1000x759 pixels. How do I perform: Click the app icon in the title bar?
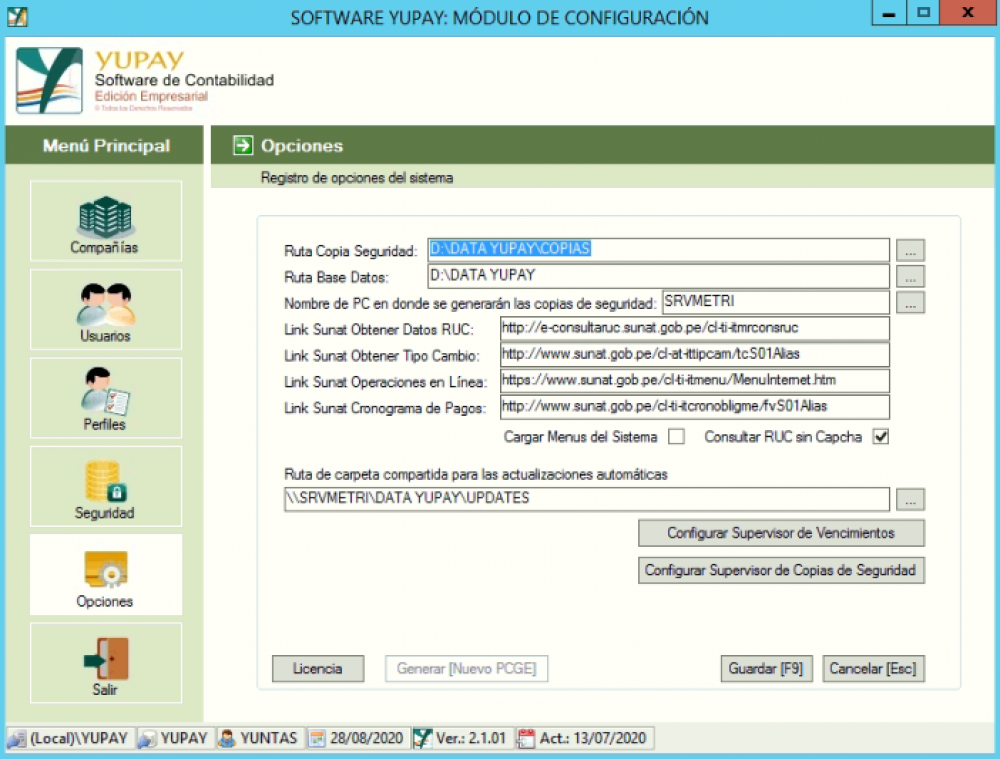(17, 17)
